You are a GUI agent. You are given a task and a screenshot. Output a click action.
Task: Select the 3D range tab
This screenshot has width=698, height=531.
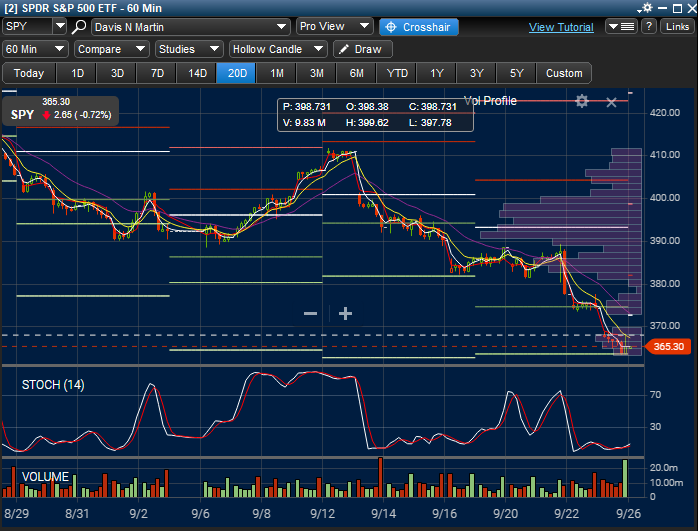point(117,73)
